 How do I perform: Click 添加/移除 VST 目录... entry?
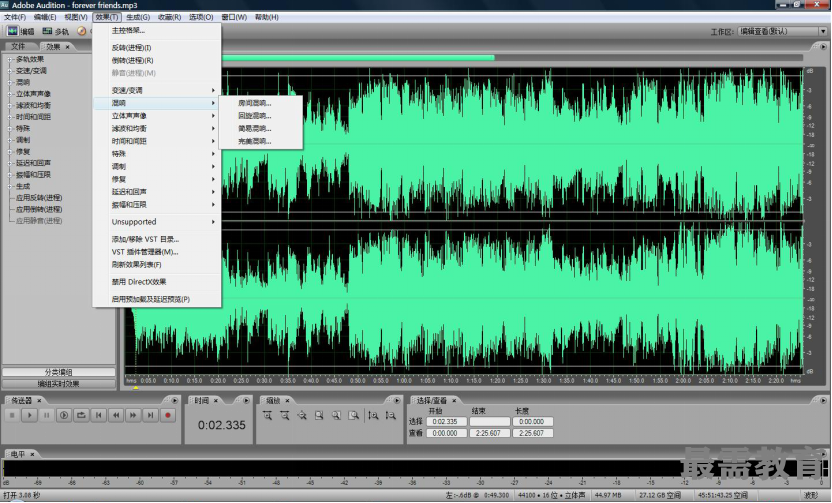pyautogui.click(x=157, y=239)
